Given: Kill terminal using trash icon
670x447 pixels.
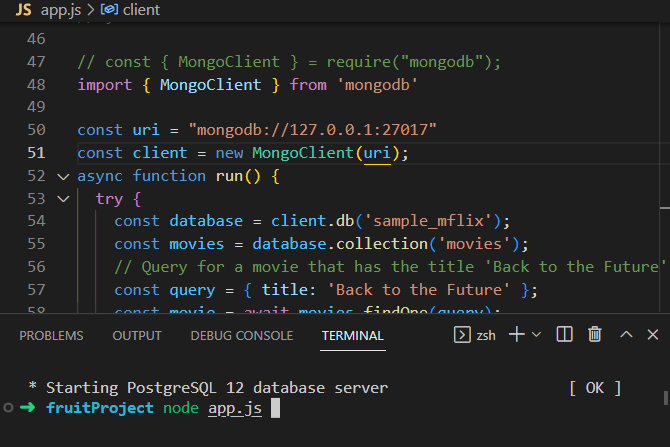Looking at the screenshot, I should click(595, 335).
